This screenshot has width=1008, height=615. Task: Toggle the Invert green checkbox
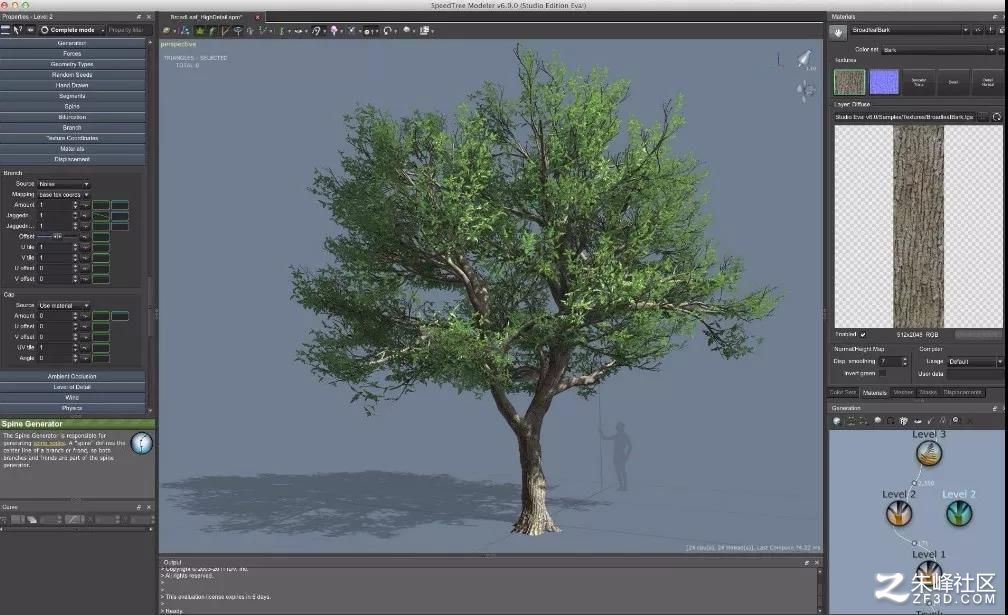point(882,373)
